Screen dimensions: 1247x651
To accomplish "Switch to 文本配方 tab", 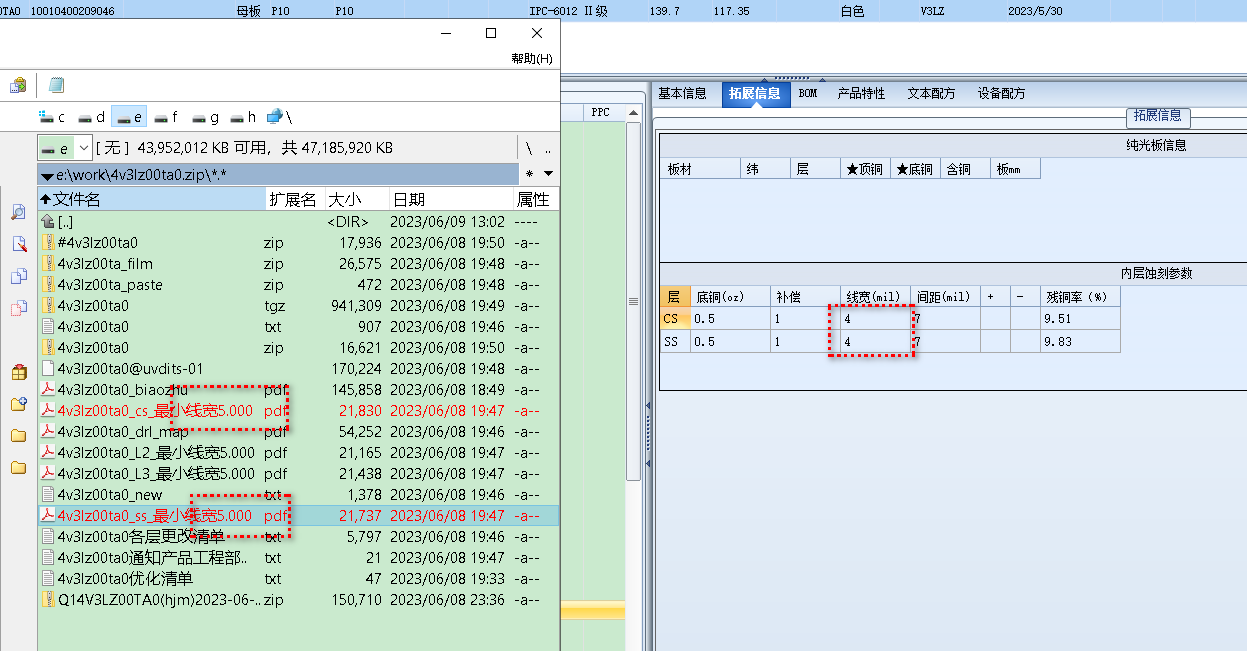I will click(x=931, y=93).
